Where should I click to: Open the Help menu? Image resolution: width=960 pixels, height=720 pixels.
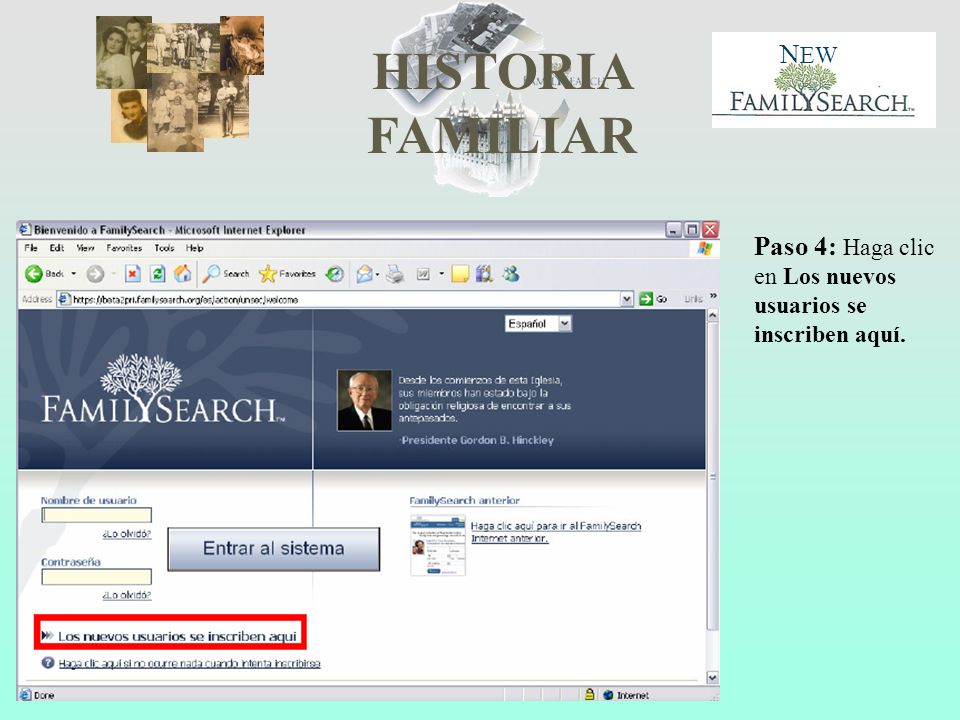195,248
